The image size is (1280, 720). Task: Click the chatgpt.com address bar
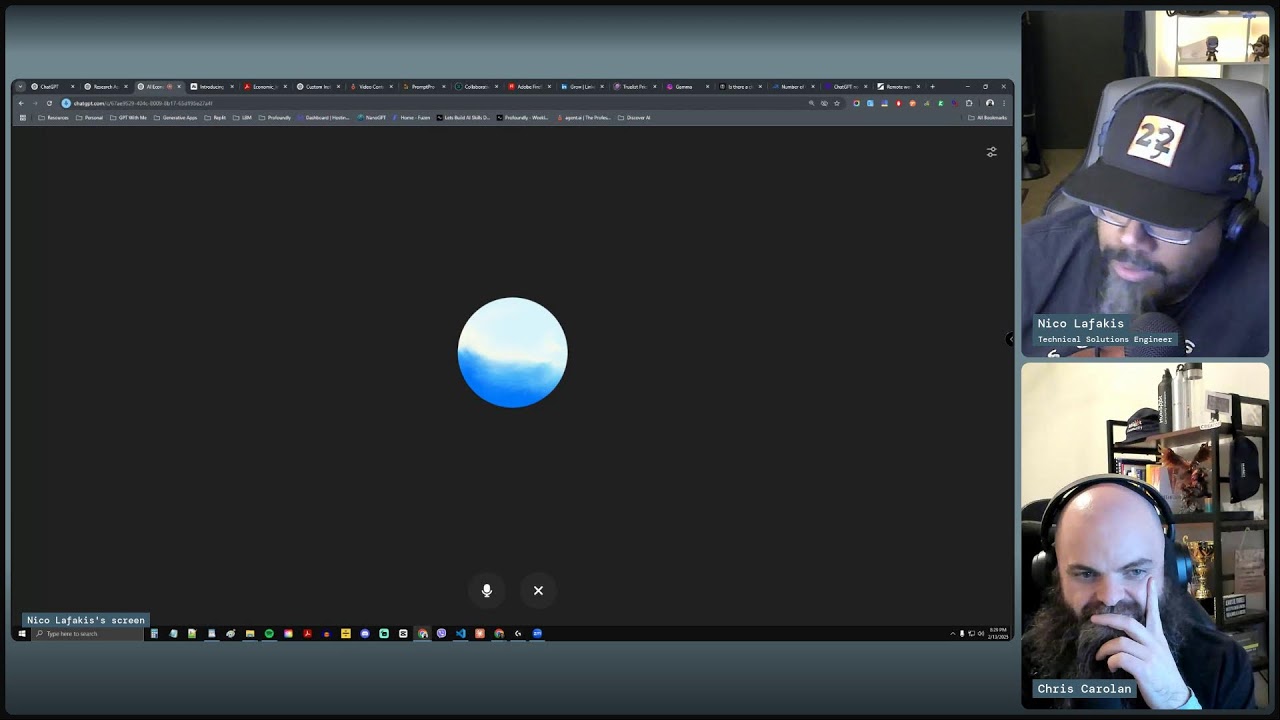(x=430, y=103)
